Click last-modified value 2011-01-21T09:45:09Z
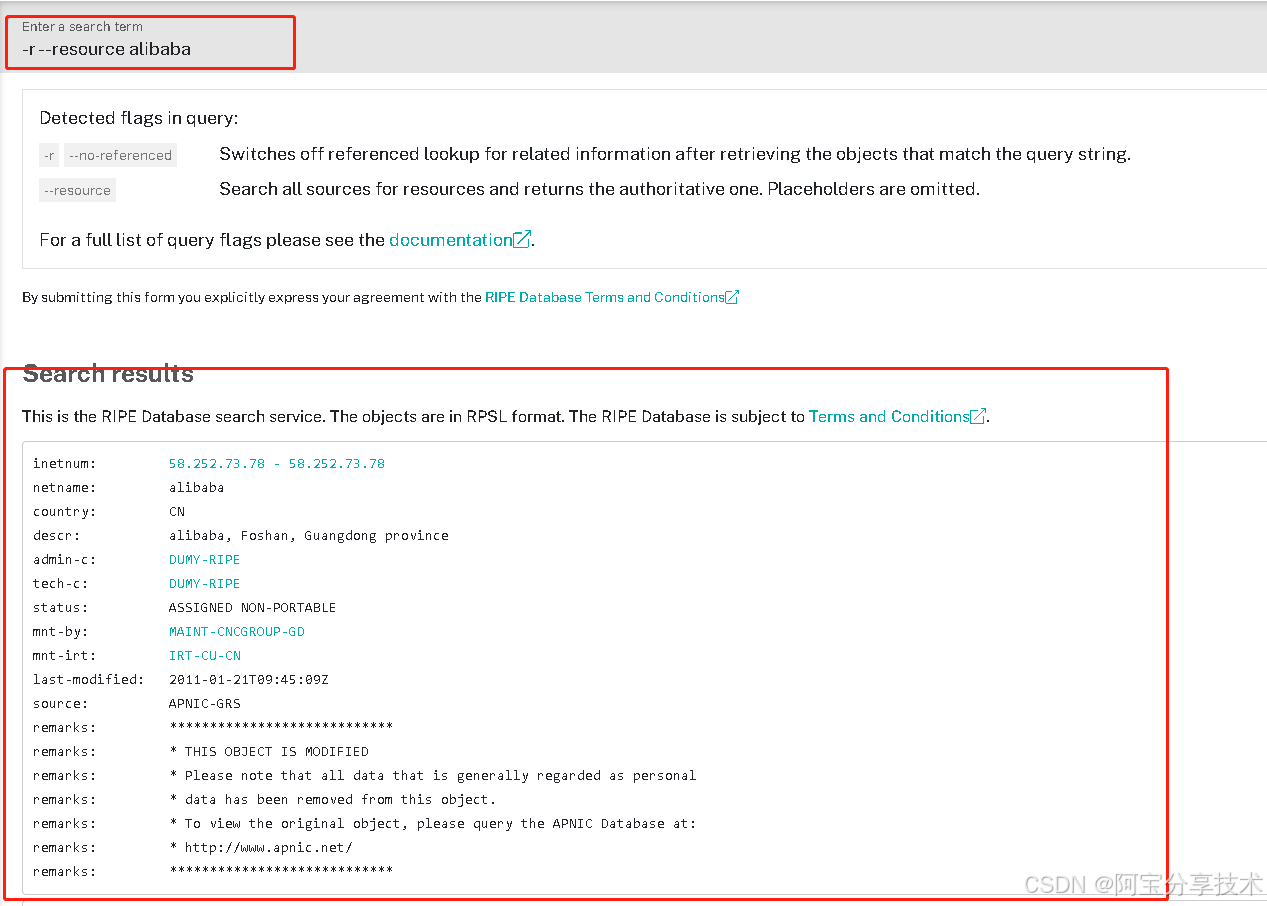This screenshot has width=1267, height=906. 249,680
